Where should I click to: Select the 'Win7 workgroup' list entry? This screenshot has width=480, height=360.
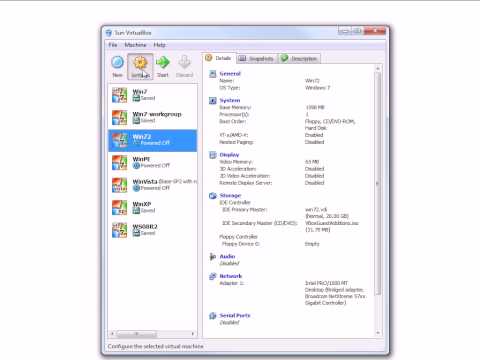(x=153, y=117)
